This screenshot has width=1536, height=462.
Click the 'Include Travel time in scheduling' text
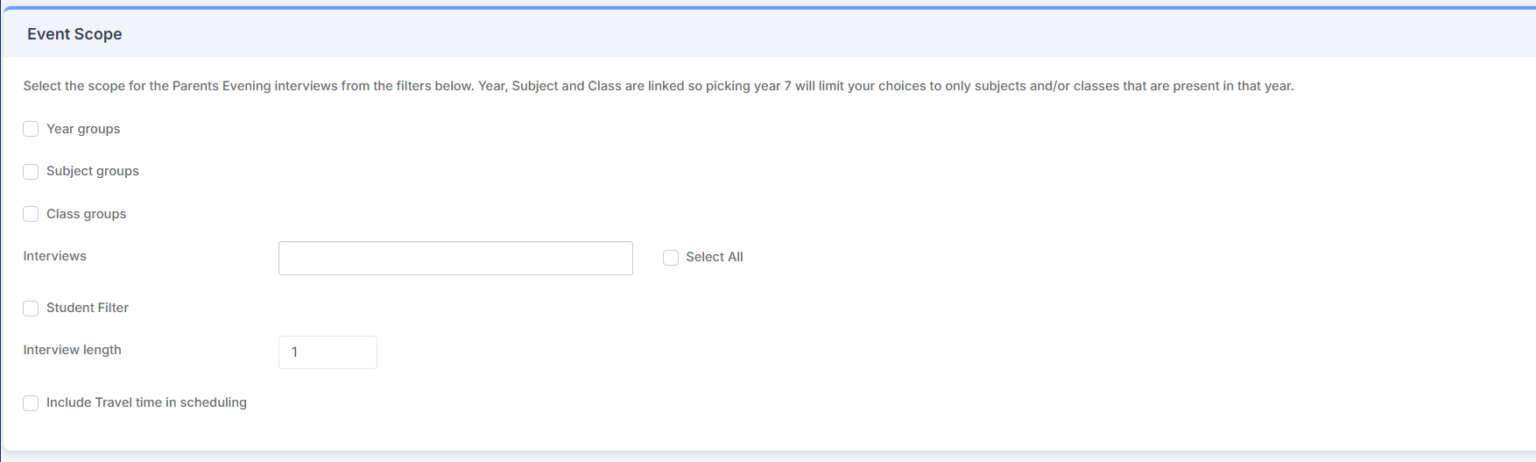tap(146, 403)
